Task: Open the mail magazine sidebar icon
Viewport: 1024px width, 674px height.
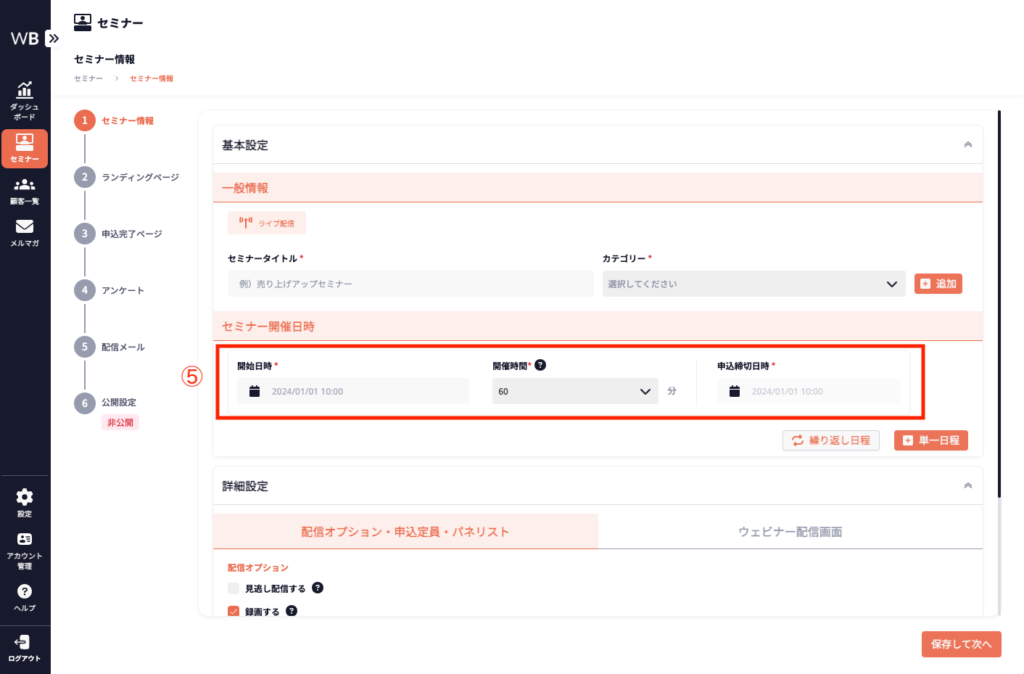Action: click(x=24, y=233)
